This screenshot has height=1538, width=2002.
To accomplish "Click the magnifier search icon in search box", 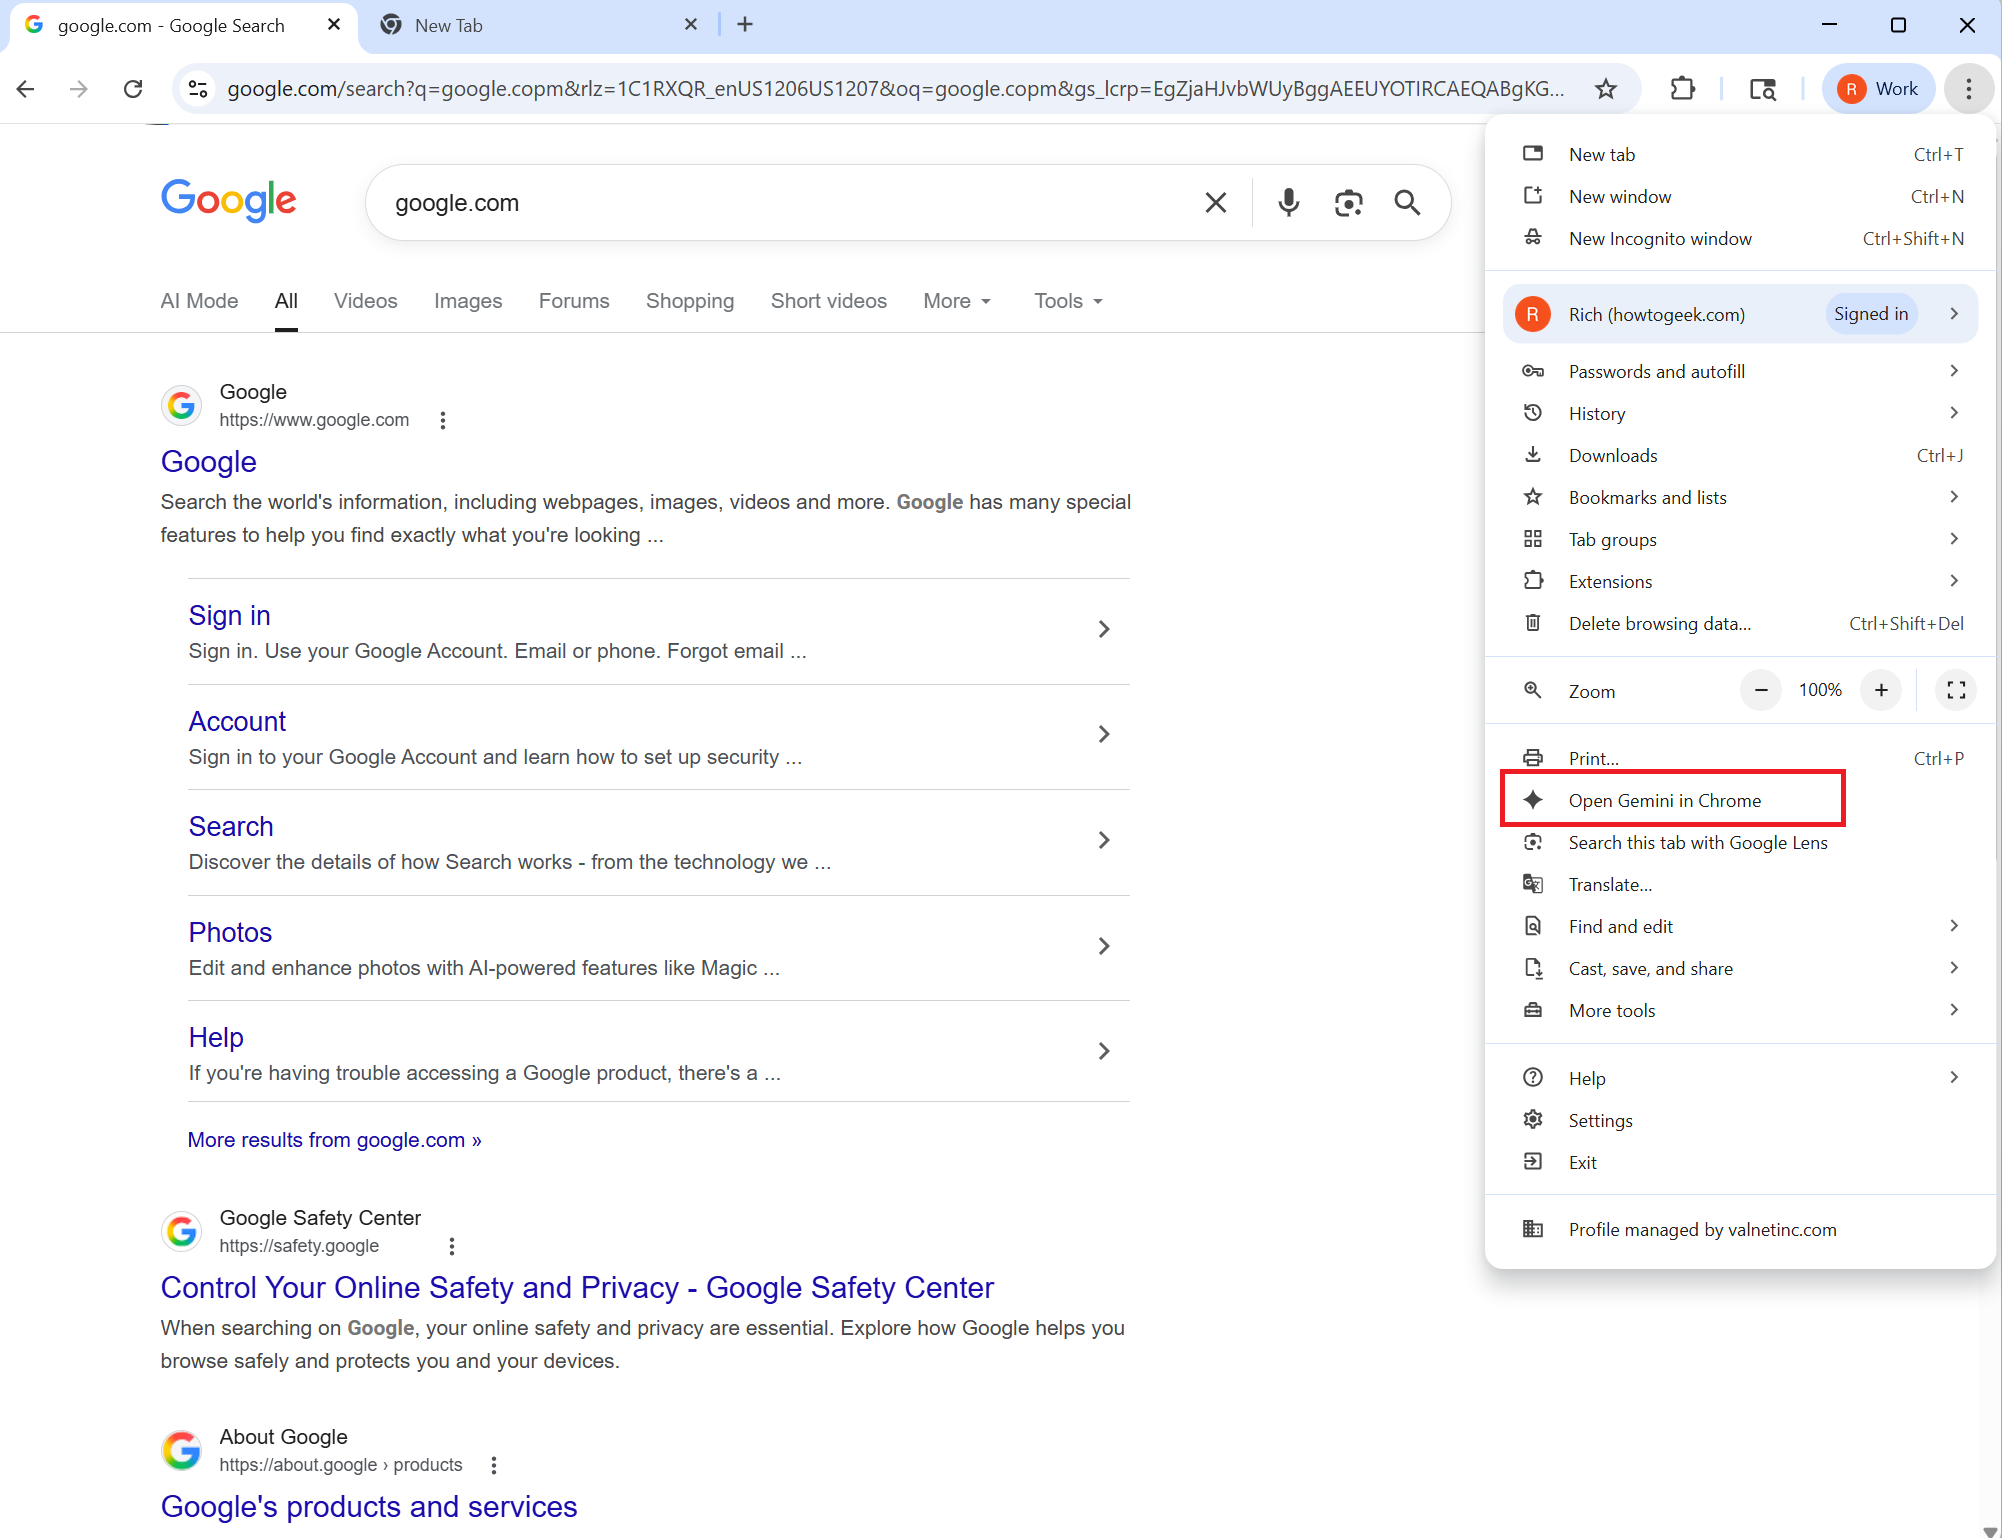I will [x=1407, y=203].
